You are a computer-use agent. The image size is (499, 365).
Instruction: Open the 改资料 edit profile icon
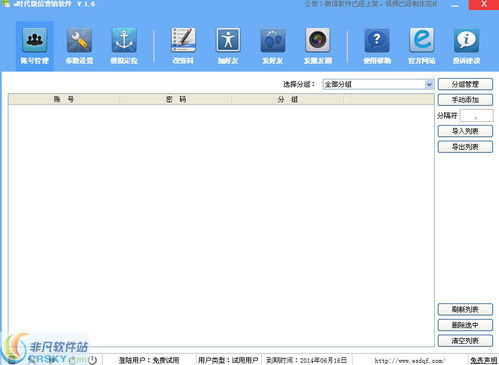(183, 46)
